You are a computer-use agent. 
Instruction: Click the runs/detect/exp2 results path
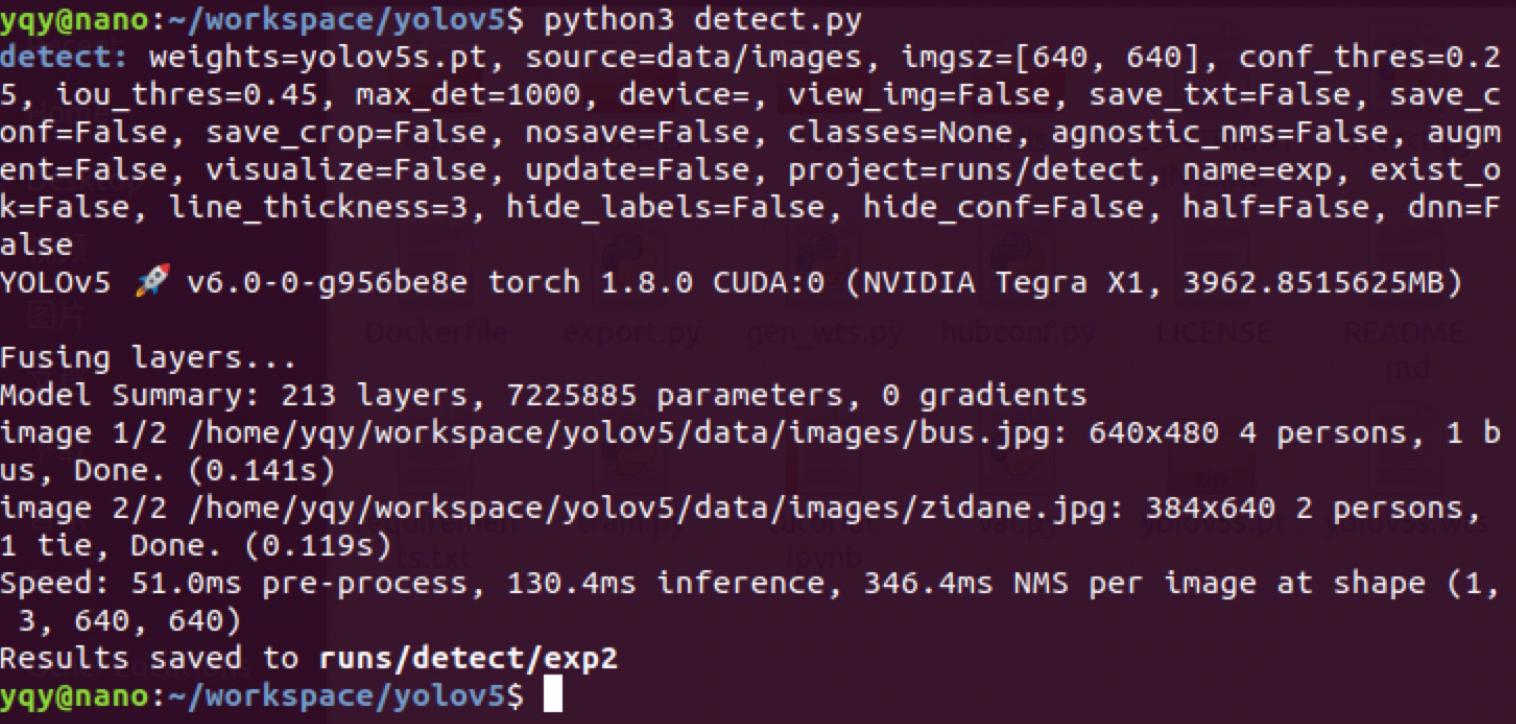point(468,658)
